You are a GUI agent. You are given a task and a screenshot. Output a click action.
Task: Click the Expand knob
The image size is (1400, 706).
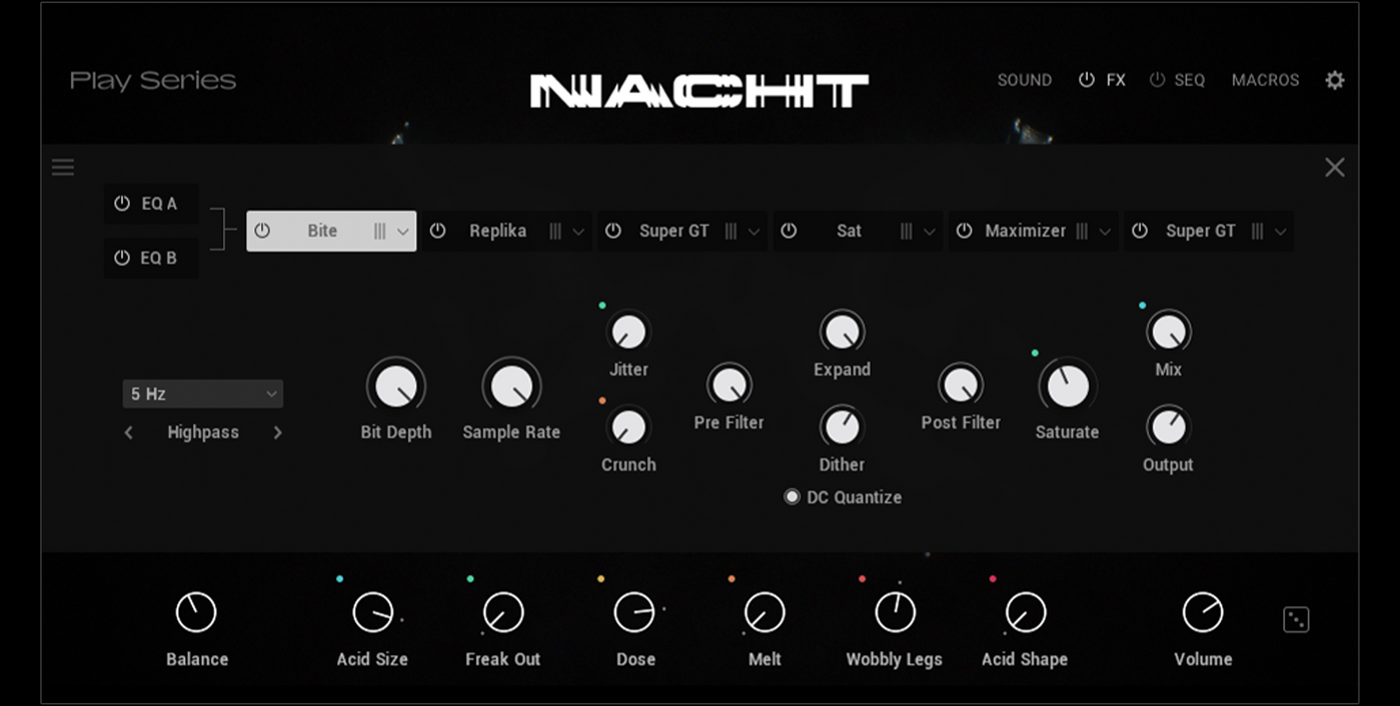coord(842,332)
